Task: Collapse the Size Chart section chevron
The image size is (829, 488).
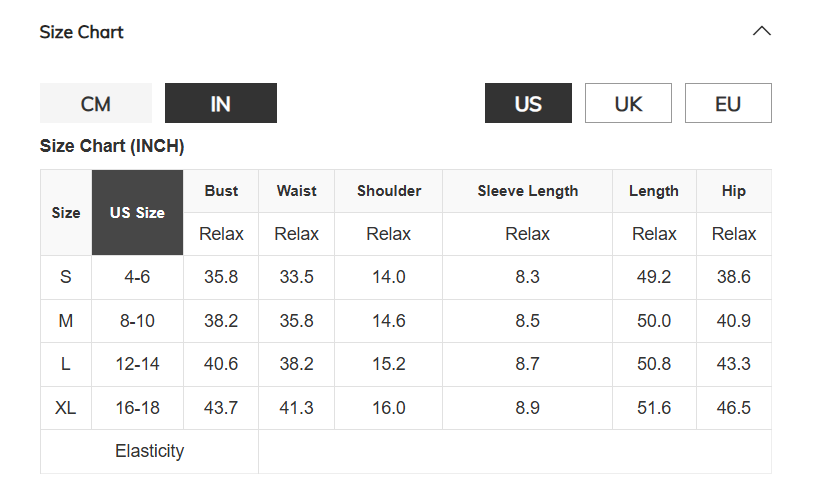Action: [x=761, y=31]
